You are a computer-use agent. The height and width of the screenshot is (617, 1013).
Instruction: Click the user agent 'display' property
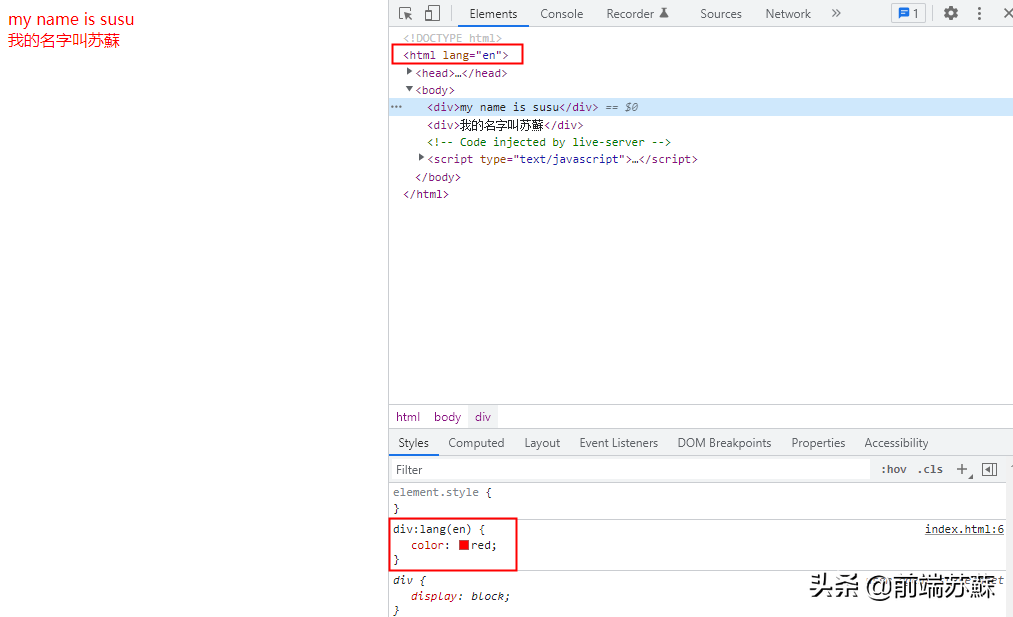(435, 596)
